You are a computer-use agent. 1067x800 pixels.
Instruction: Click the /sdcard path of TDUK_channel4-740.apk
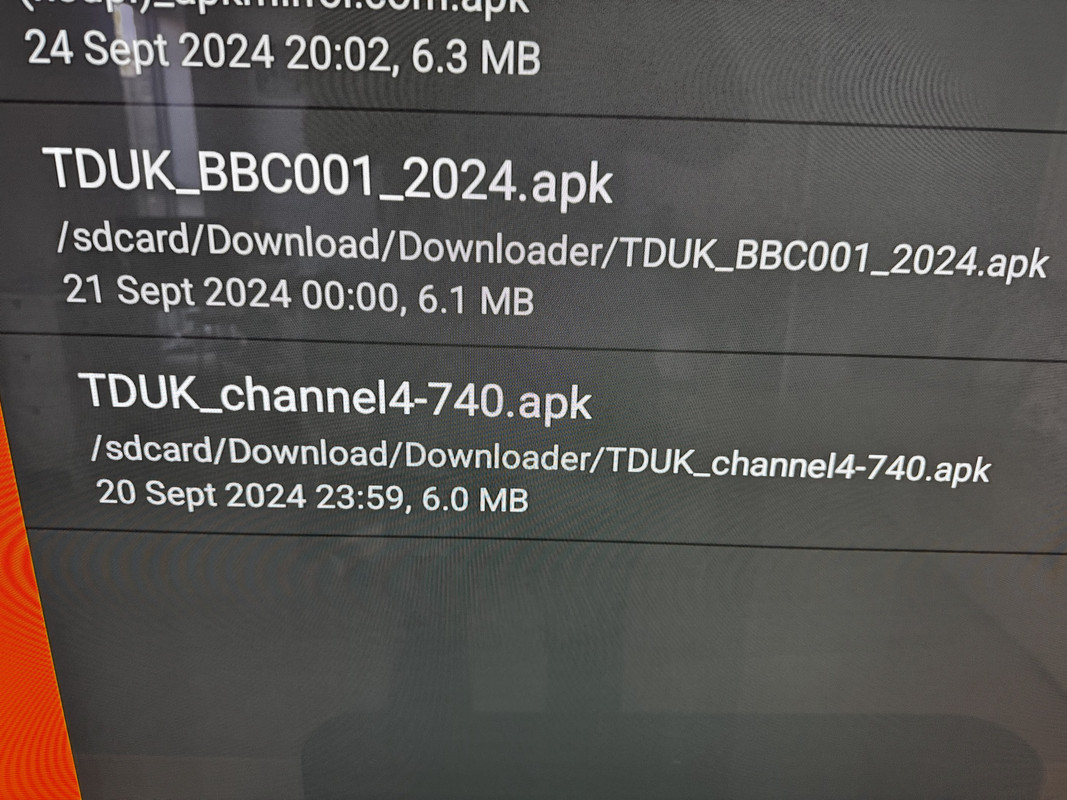(x=540, y=459)
